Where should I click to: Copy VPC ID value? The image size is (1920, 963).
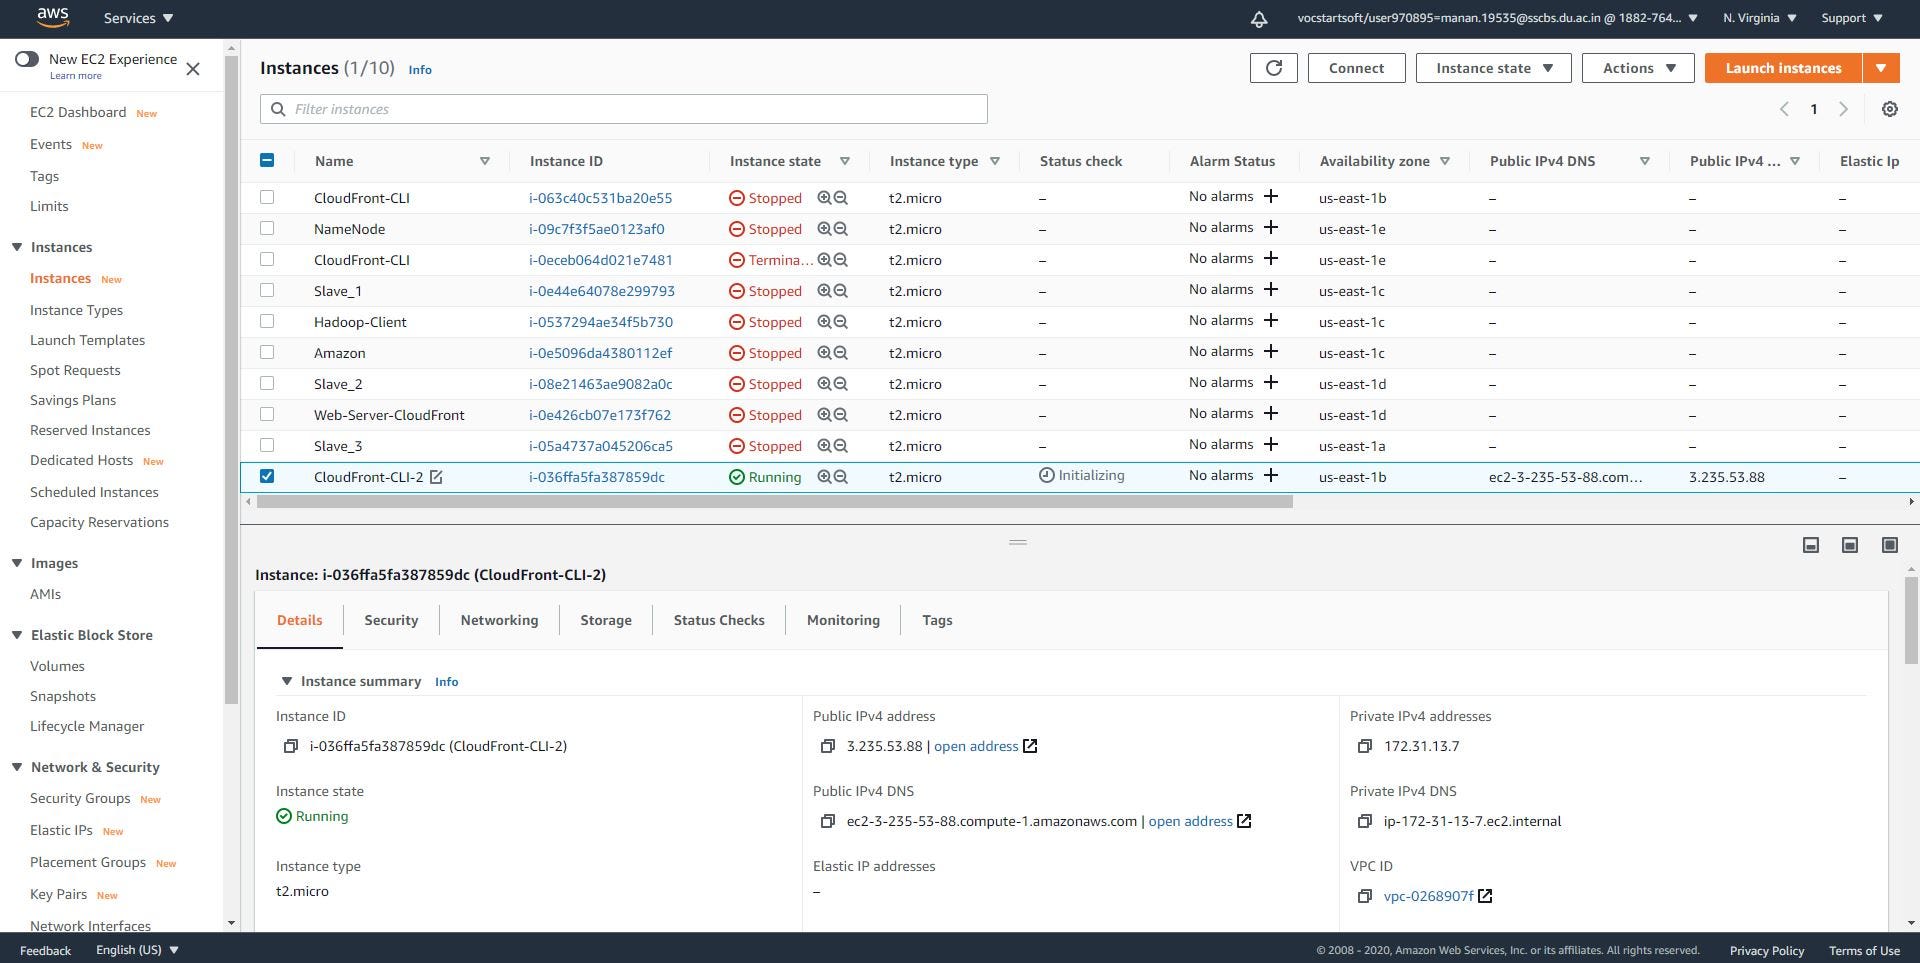click(x=1365, y=896)
